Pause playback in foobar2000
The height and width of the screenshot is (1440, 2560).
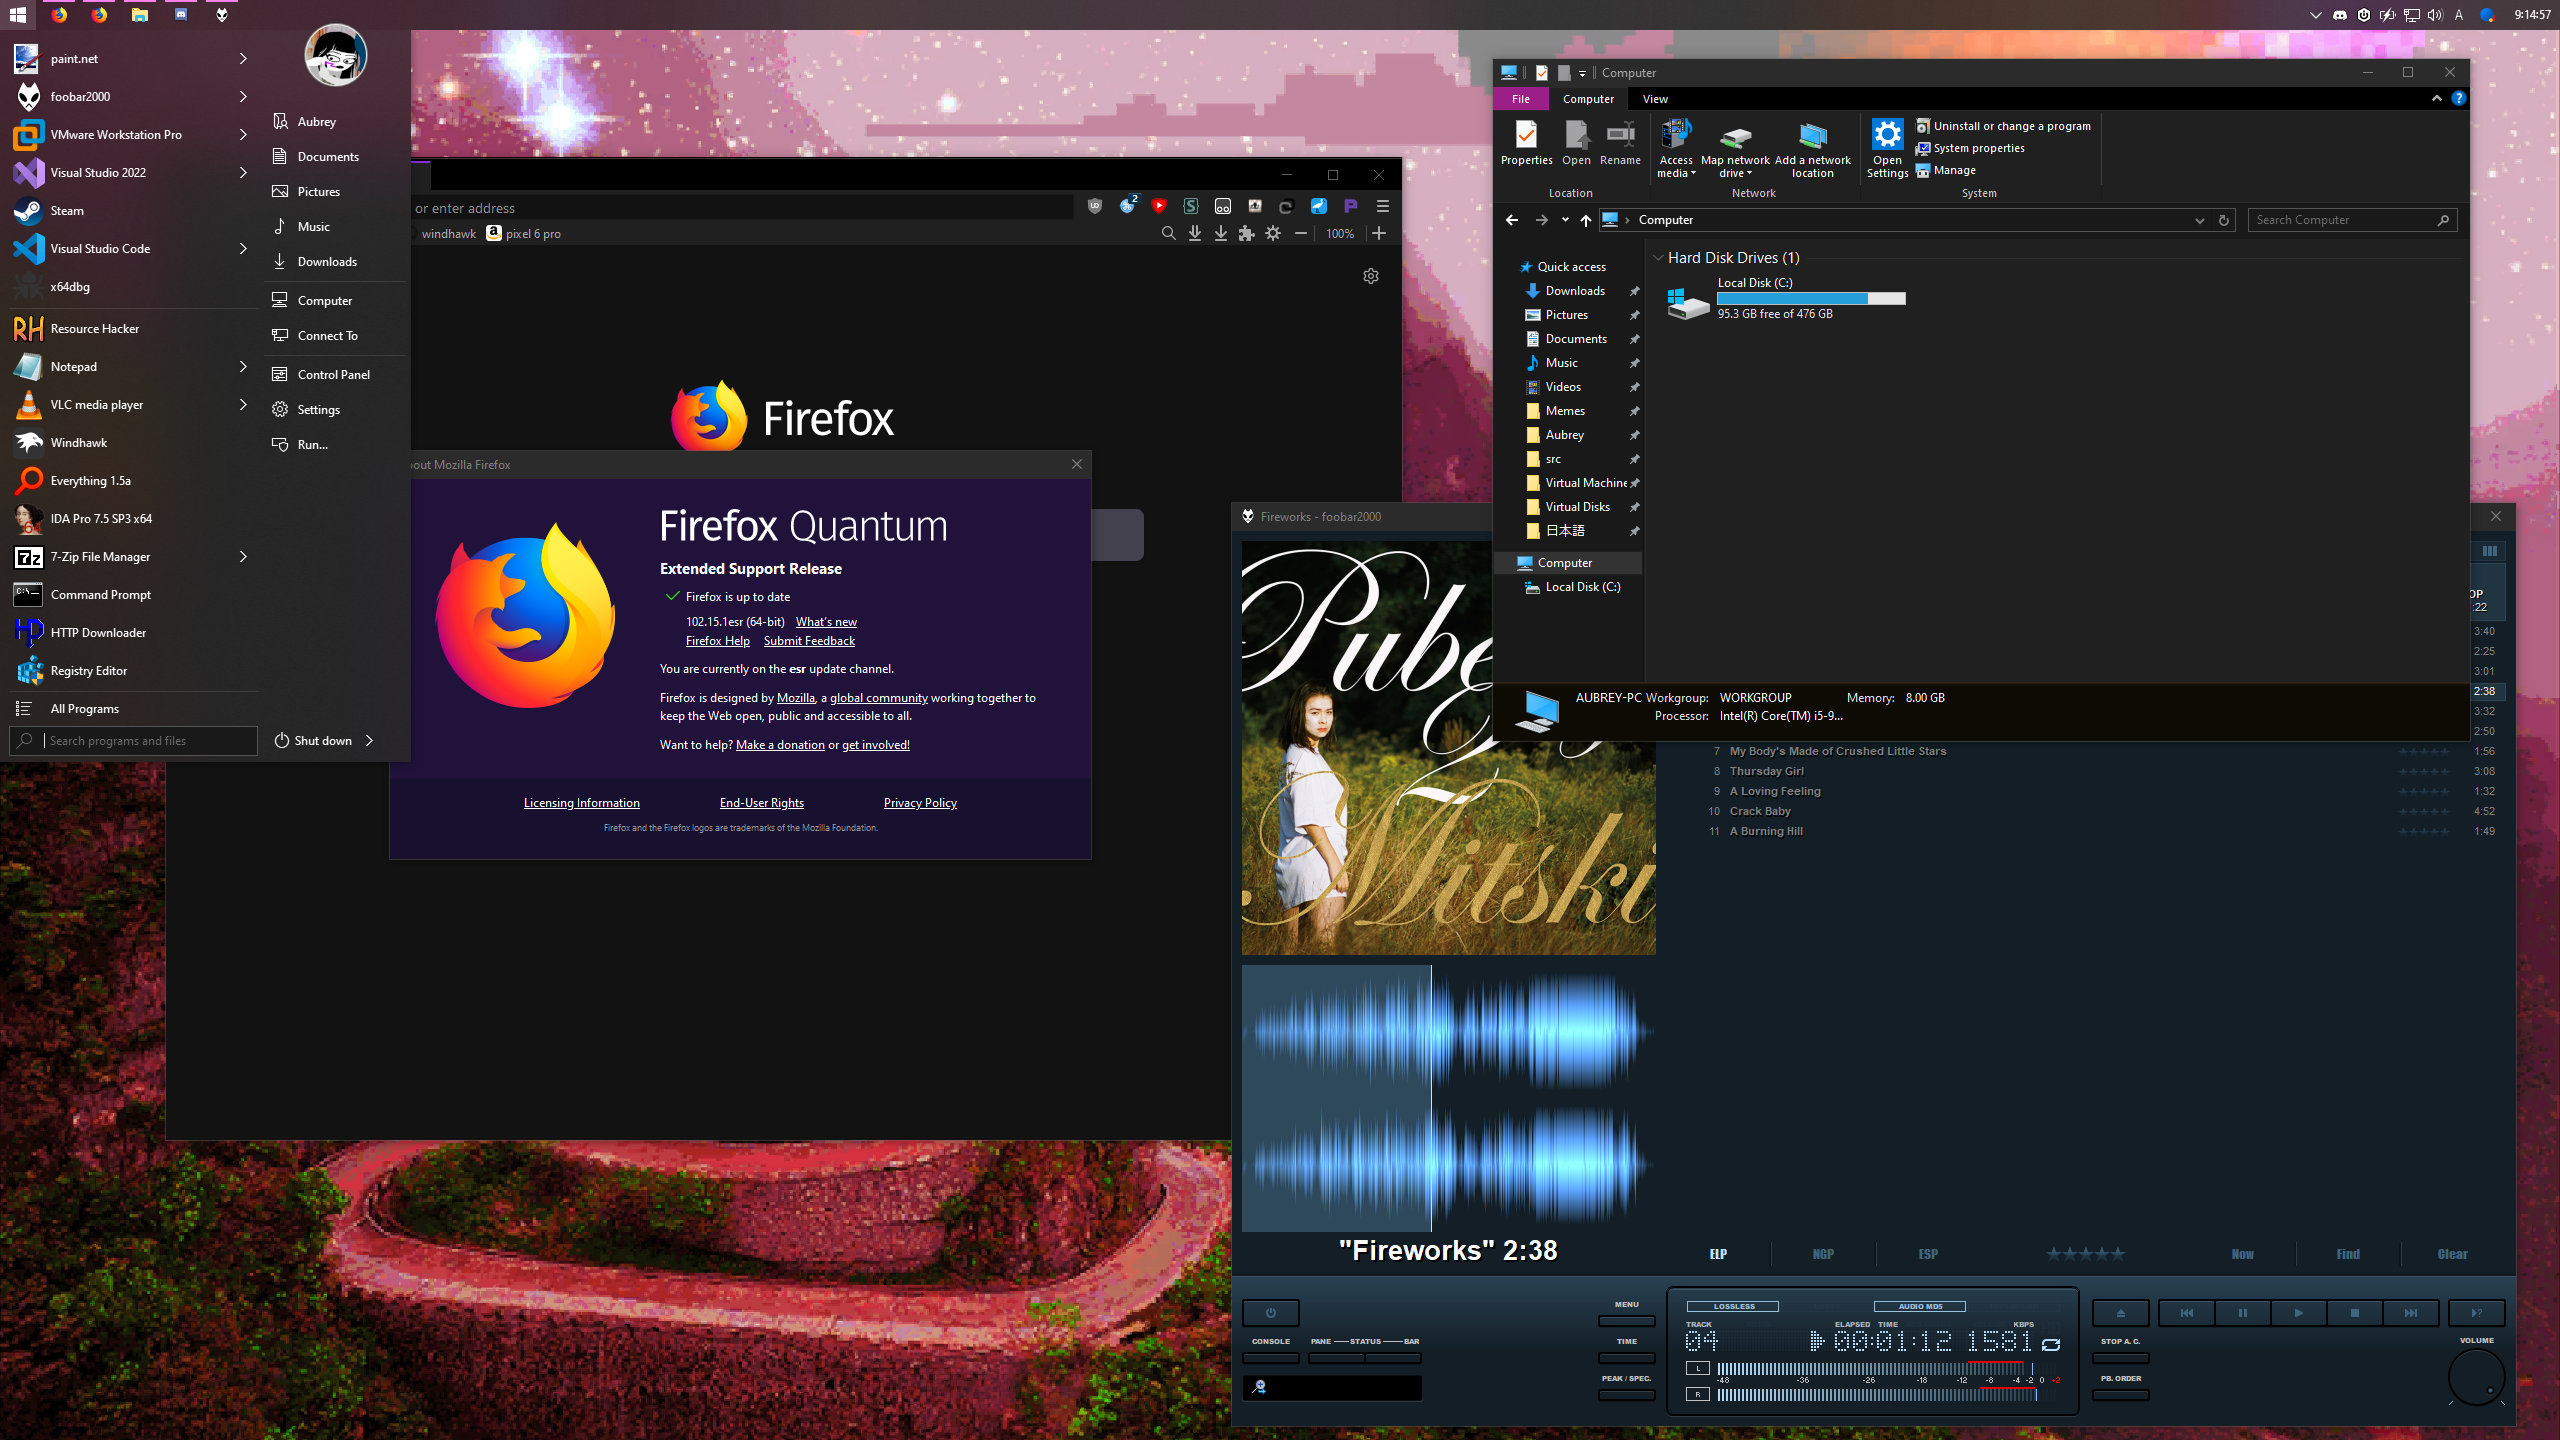pyautogui.click(x=2242, y=1313)
